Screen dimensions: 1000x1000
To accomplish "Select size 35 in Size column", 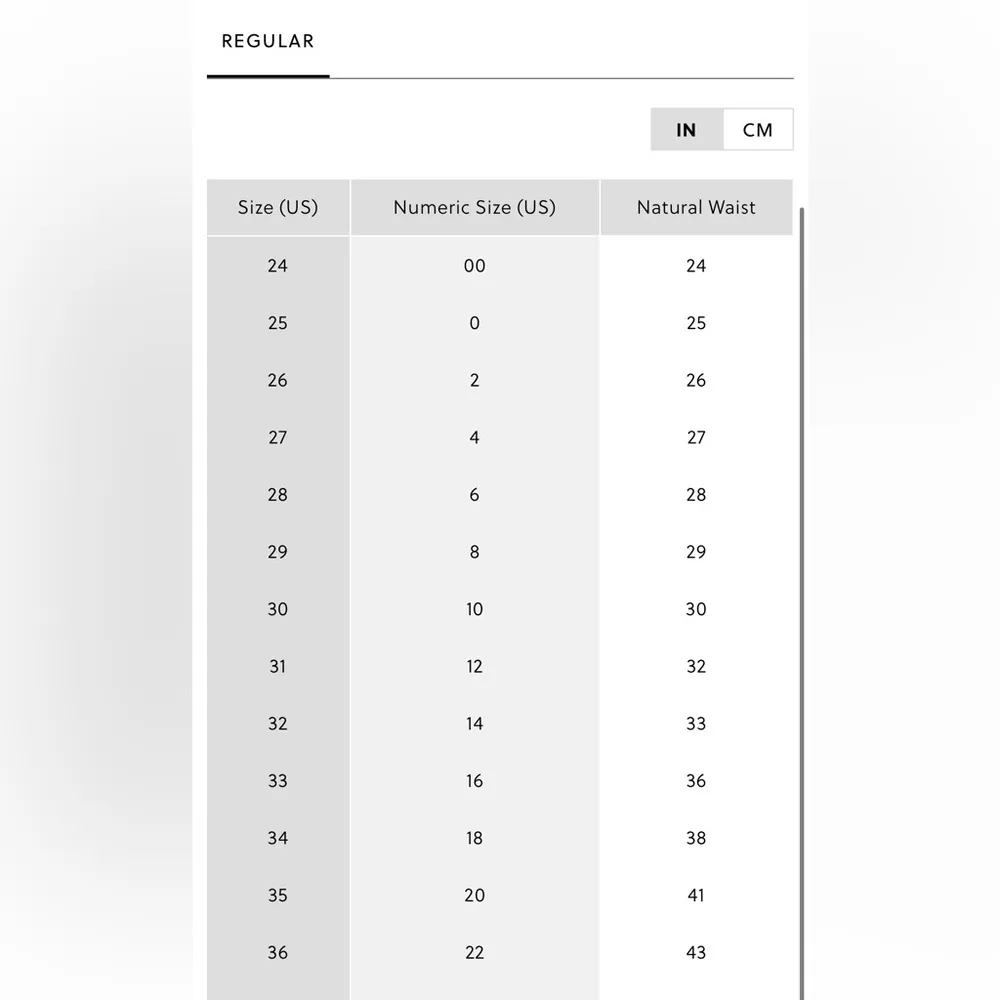I will (x=278, y=895).
